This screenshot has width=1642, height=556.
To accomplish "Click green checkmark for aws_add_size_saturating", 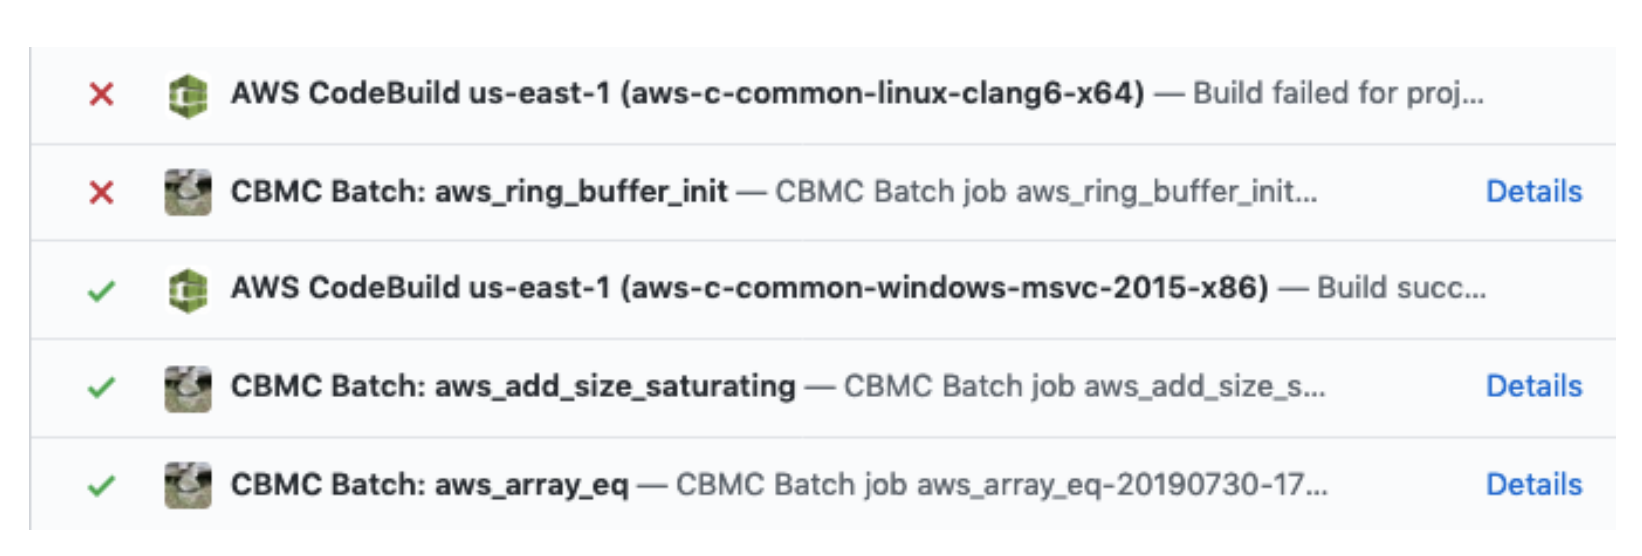I will [x=101, y=387].
